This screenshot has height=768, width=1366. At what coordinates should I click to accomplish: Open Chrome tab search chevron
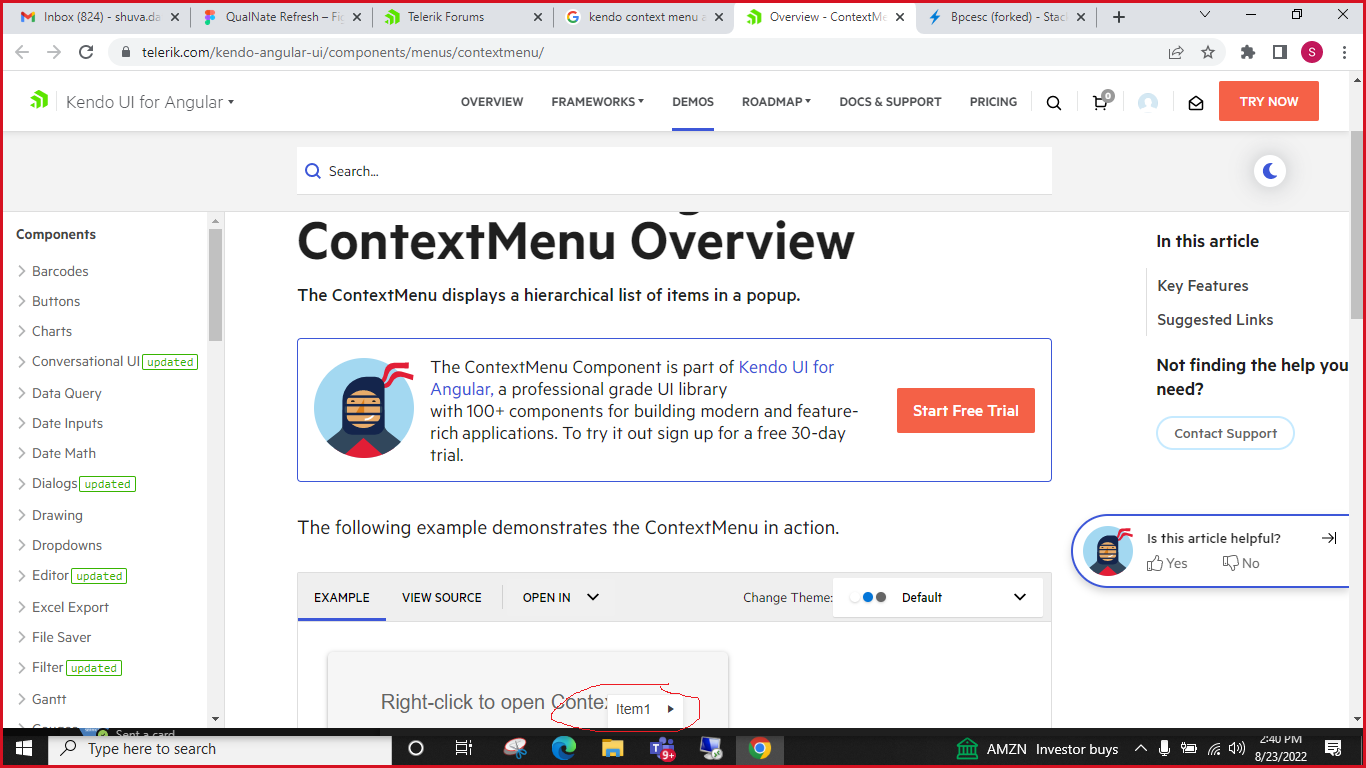(x=1205, y=15)
